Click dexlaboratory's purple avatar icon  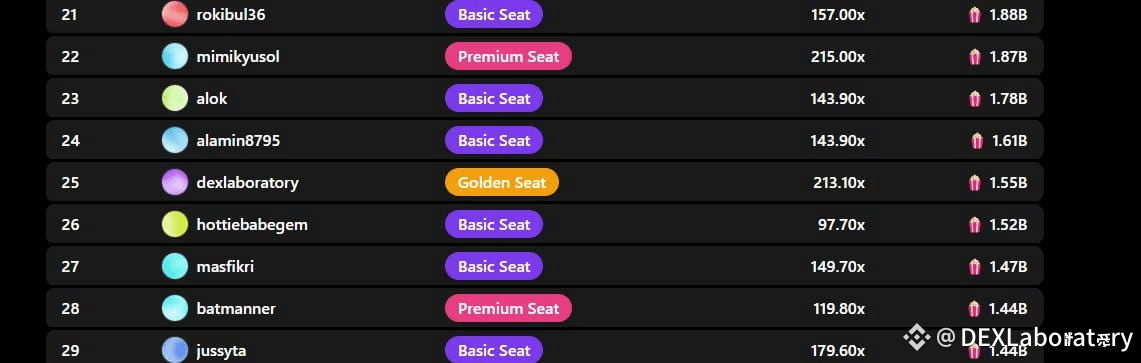(175, 182)
